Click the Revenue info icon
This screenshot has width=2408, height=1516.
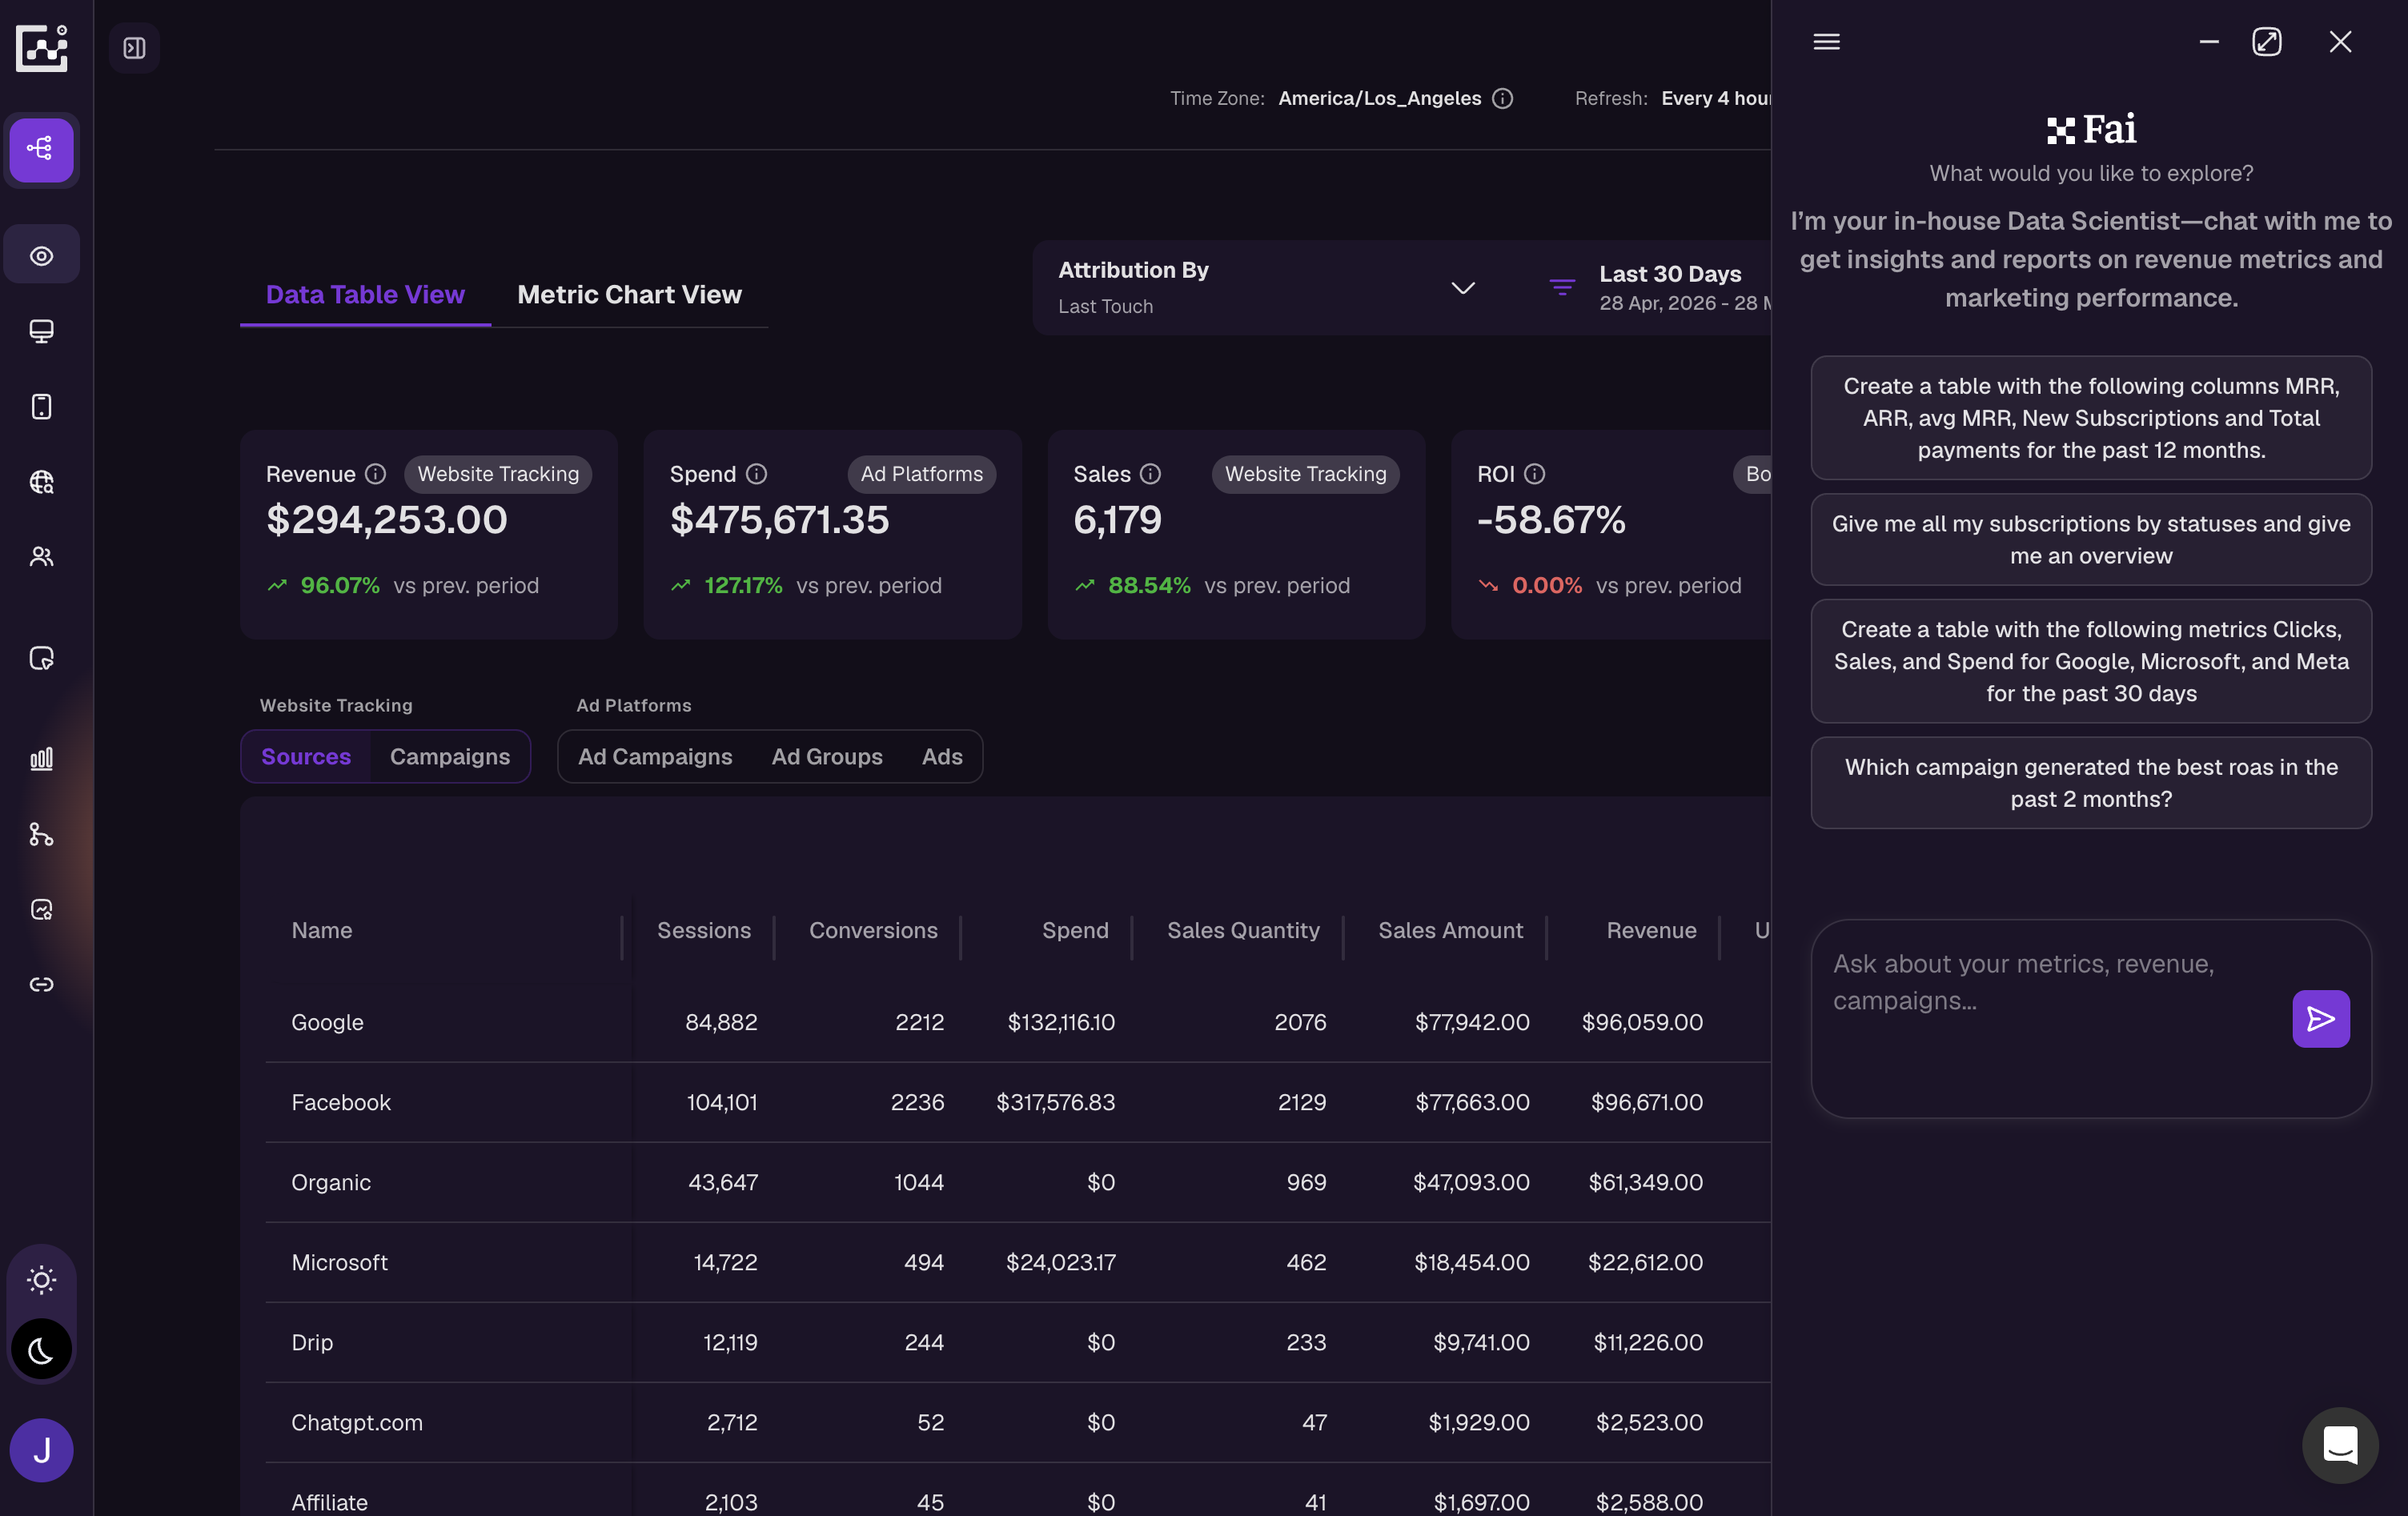coord(375,474)
